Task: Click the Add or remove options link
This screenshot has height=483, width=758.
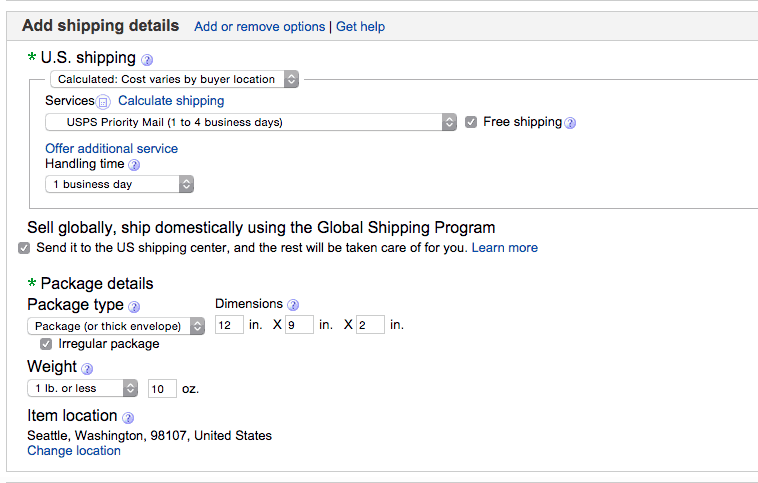Action: click(x=259, y=27)
